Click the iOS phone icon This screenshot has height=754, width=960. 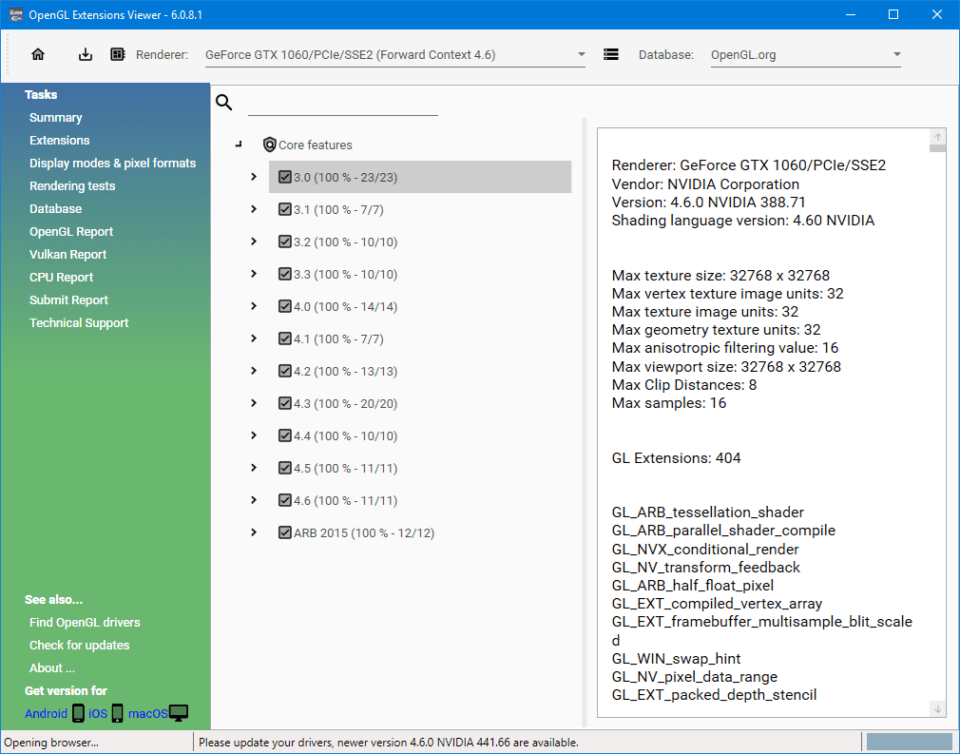click(117, 713)
